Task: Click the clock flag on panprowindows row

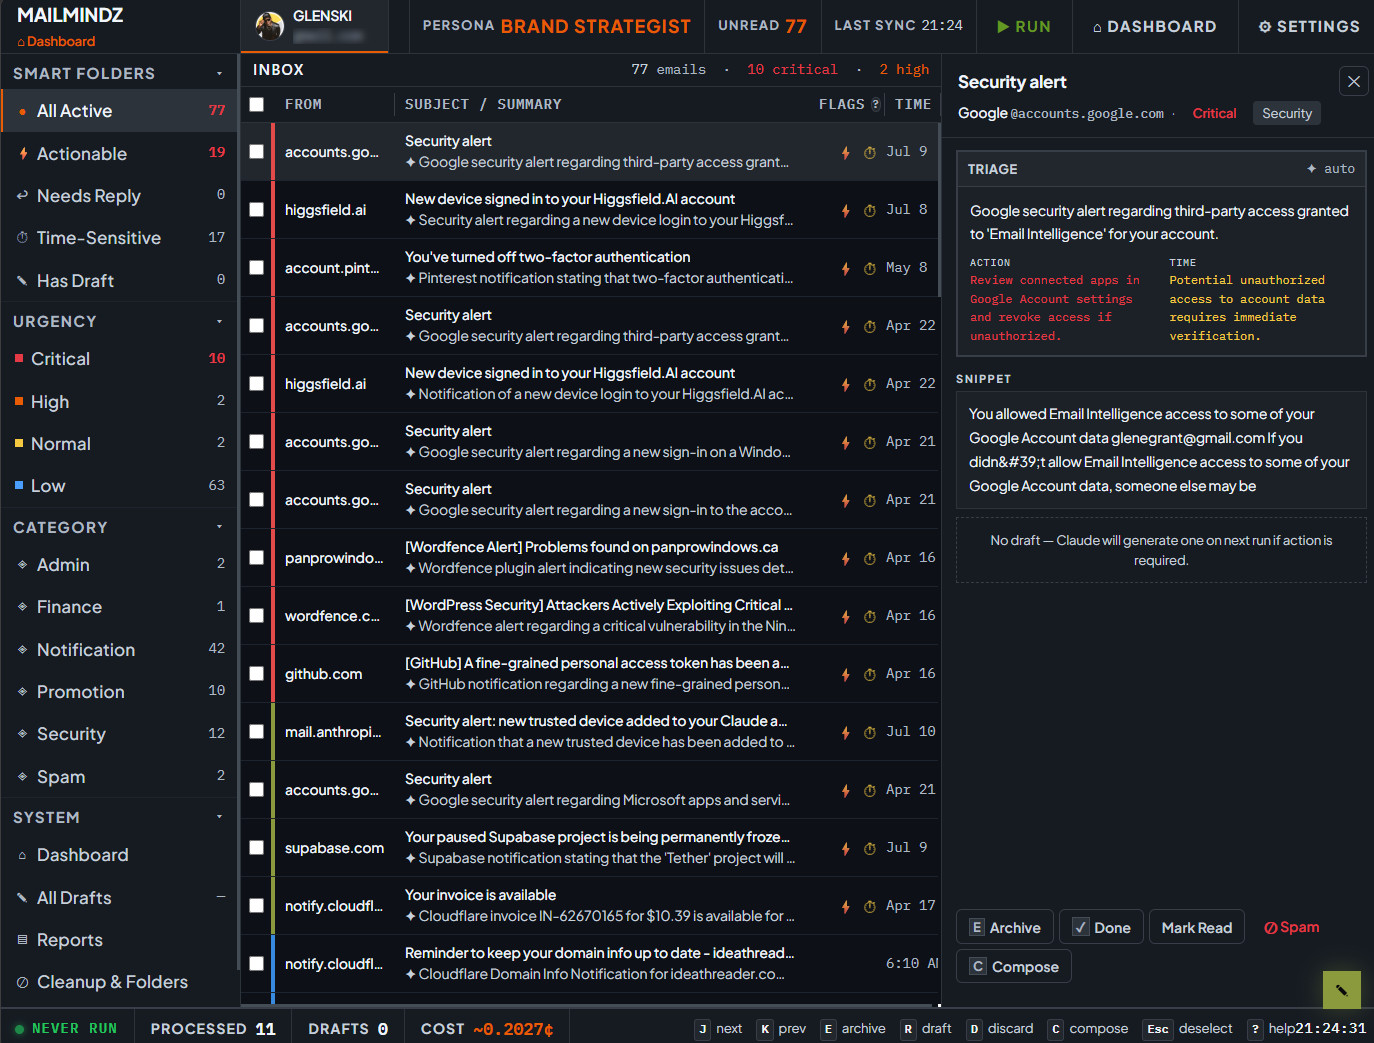Action: (x=870, y=558)
